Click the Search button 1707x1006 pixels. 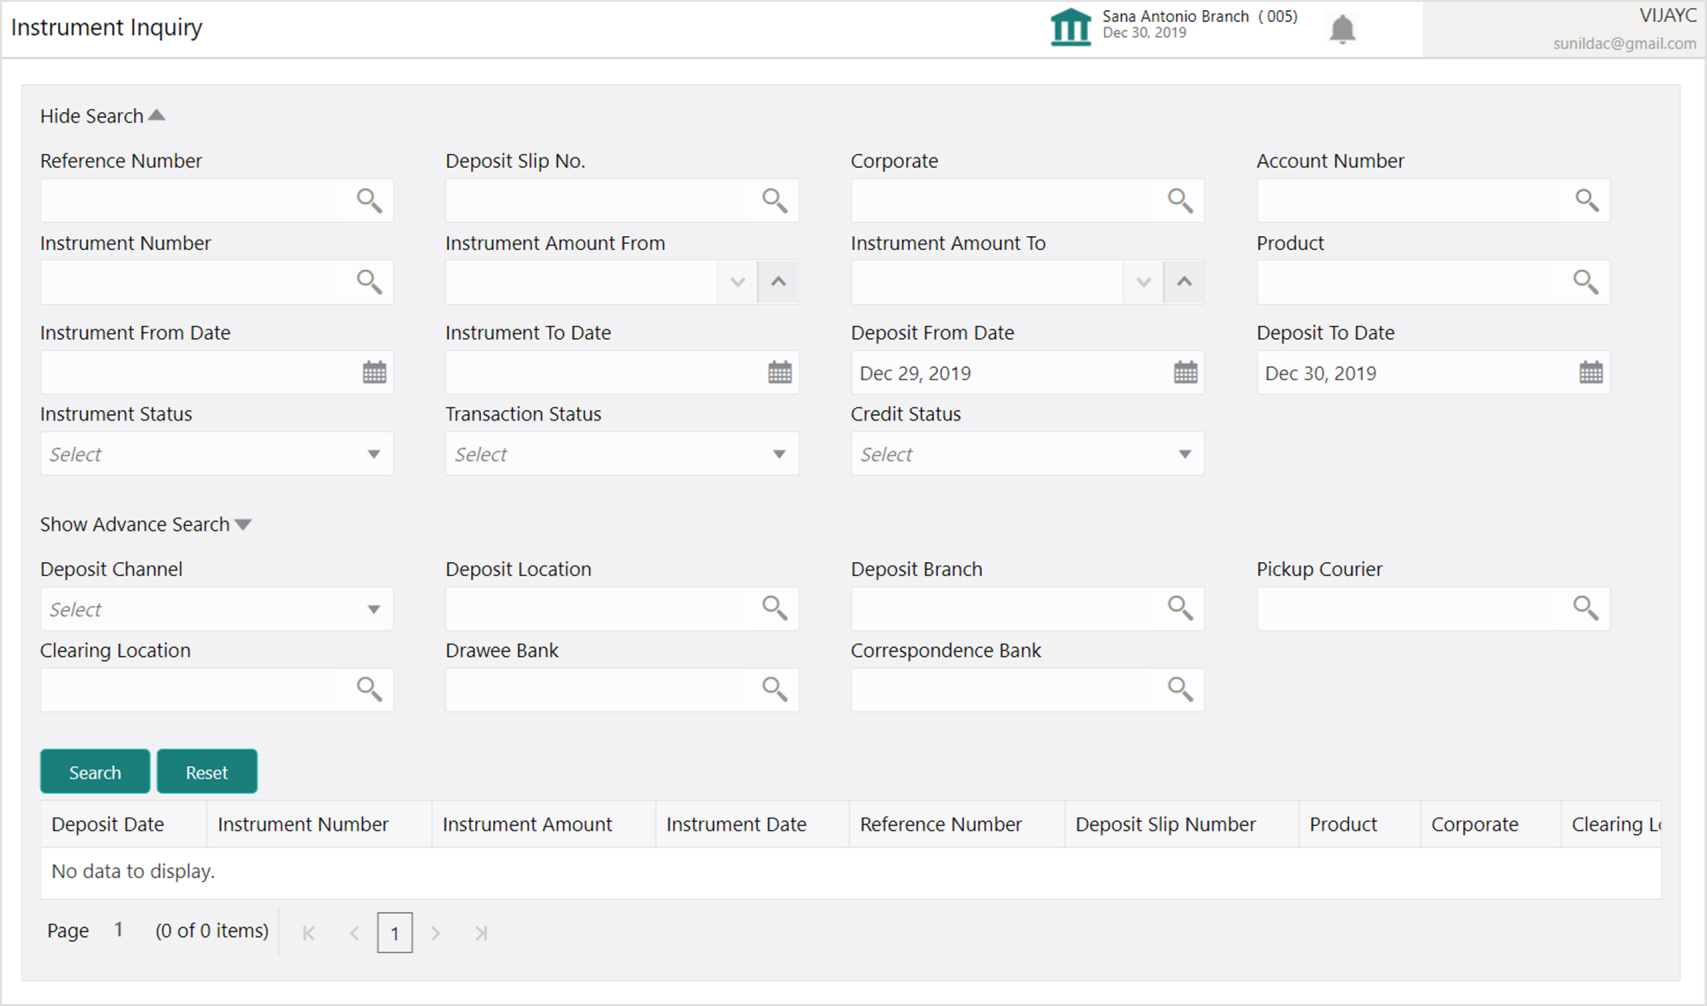point(95,772)
